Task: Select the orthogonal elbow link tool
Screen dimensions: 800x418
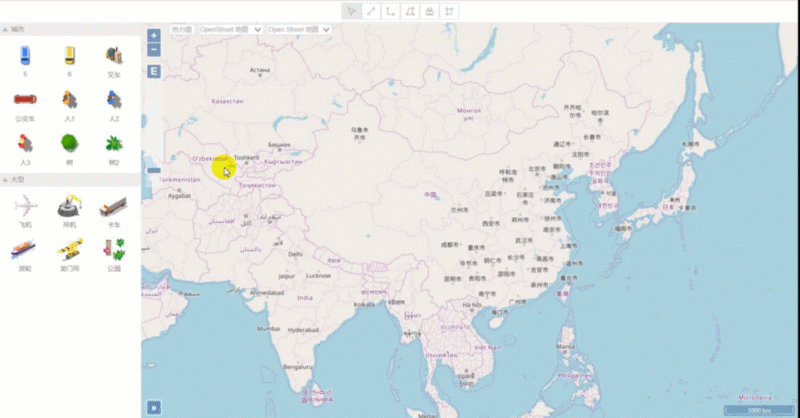Action: (390, 11)
